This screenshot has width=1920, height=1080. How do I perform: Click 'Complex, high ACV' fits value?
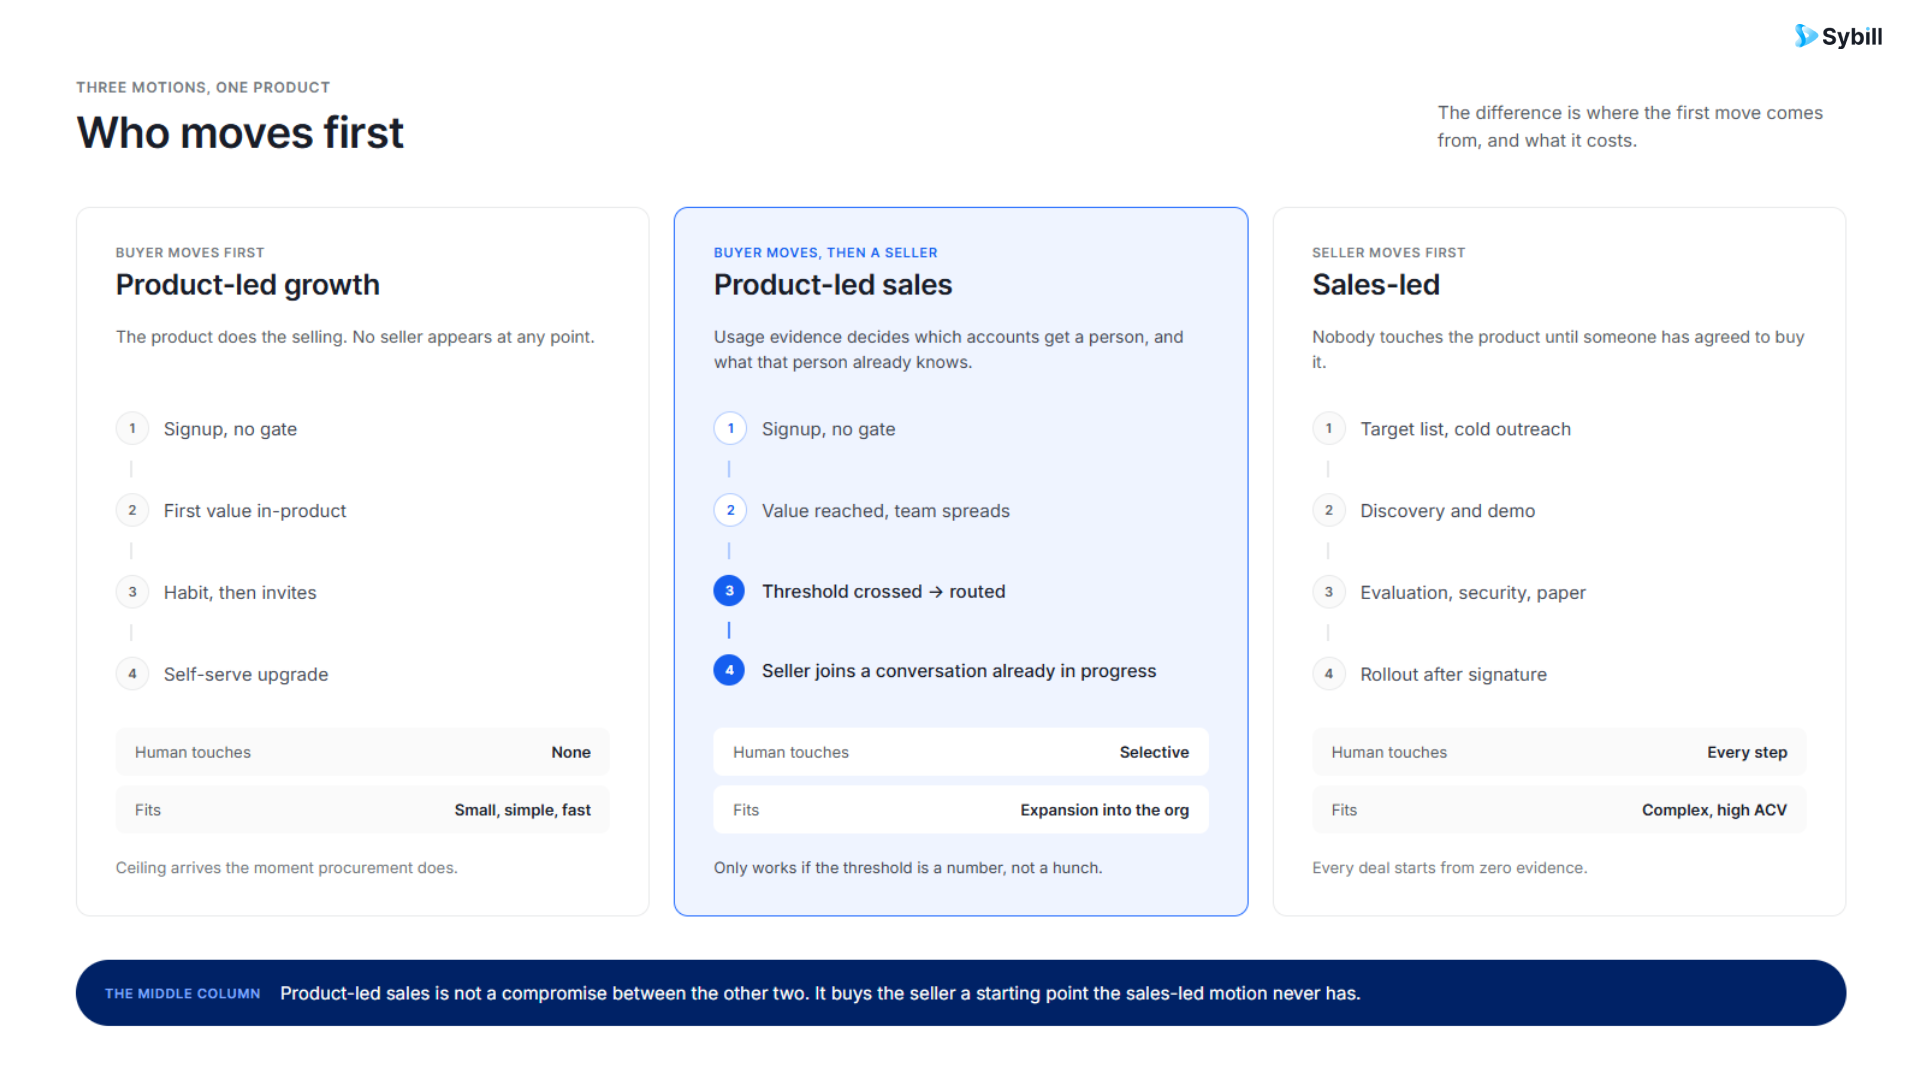[x=1714, y=810]
